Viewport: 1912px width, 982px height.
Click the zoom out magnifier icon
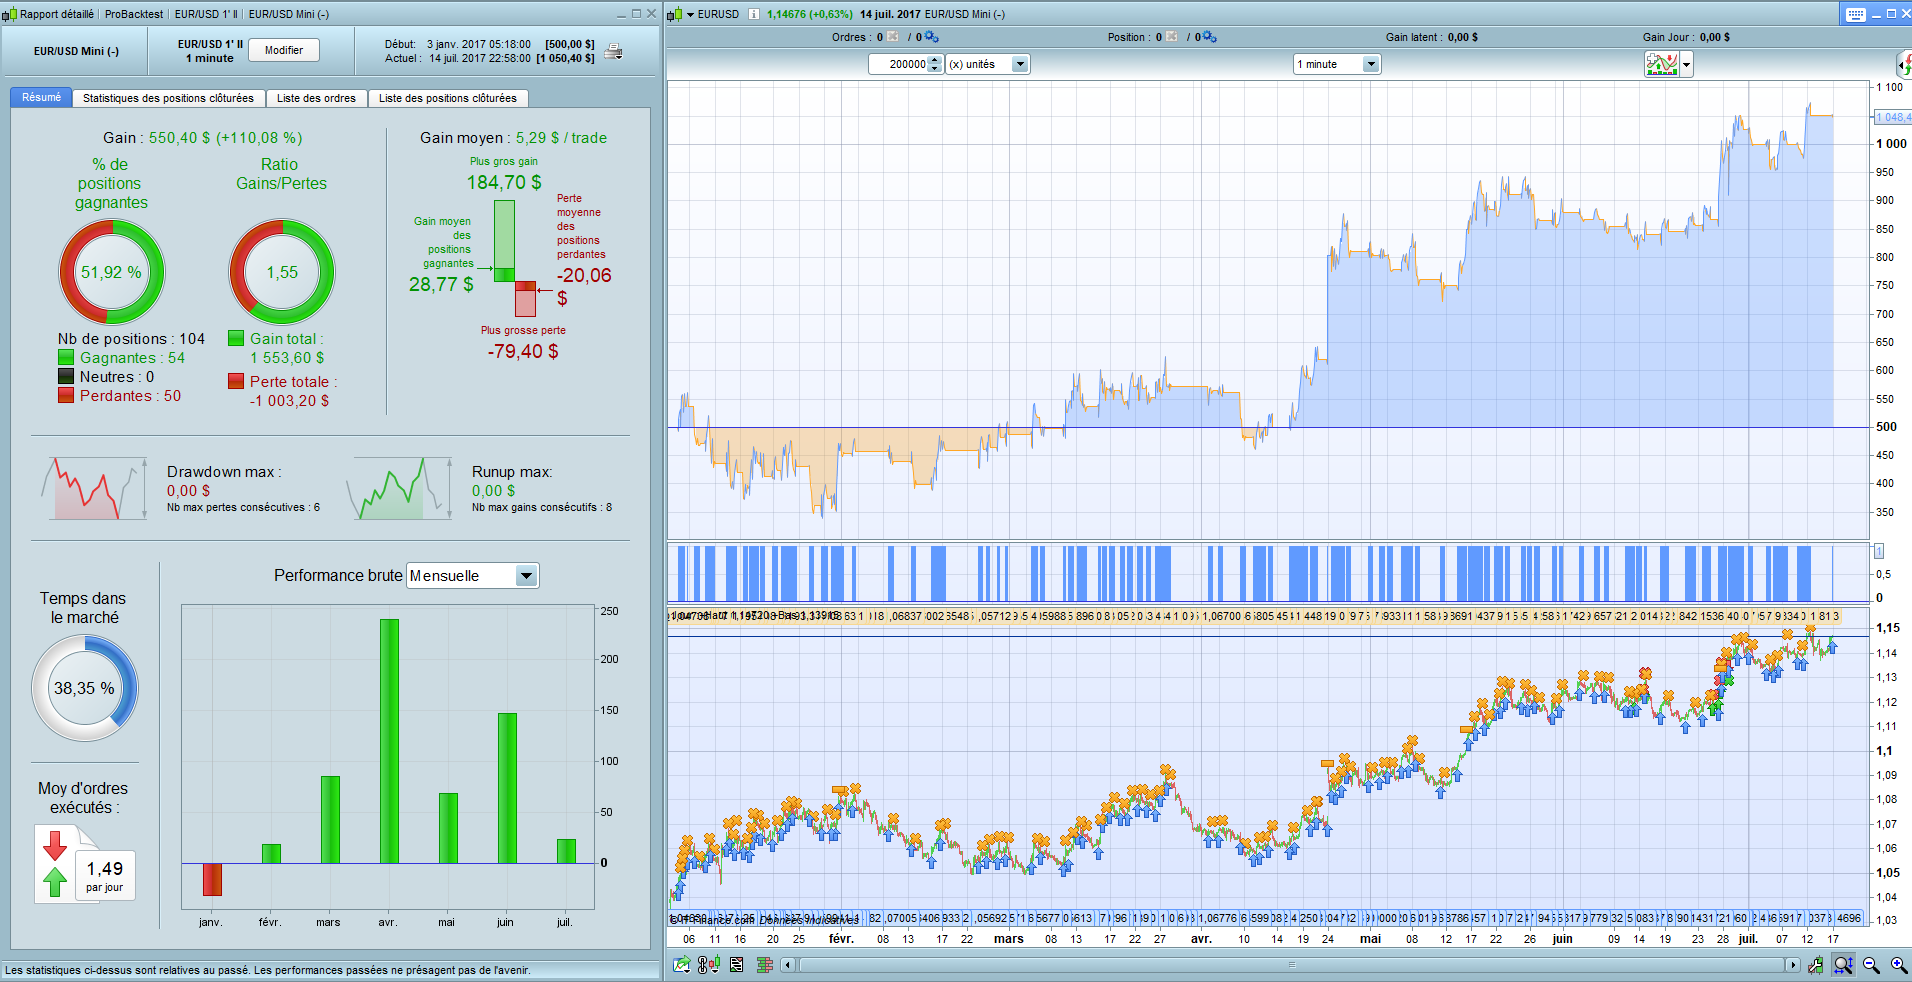point(1871,965)
